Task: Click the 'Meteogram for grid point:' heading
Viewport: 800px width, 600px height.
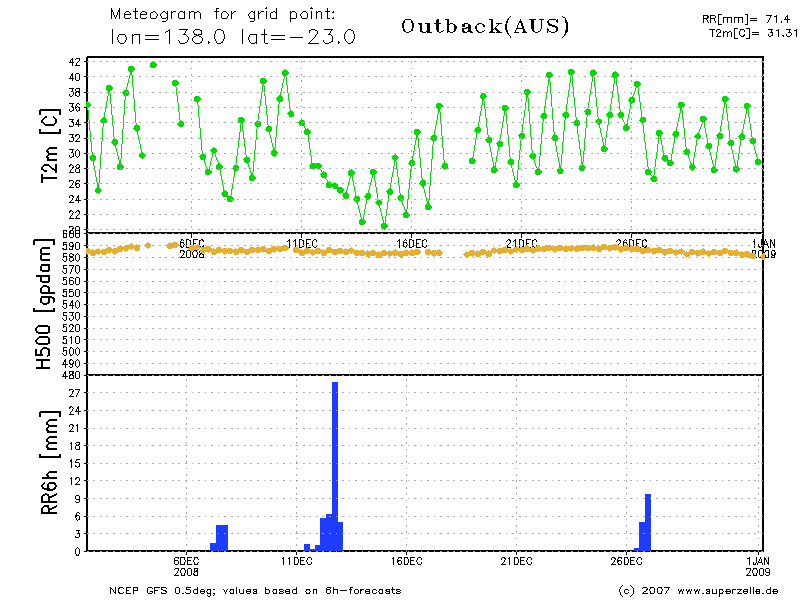Action: pyautogui.click(x=223, y=15)
